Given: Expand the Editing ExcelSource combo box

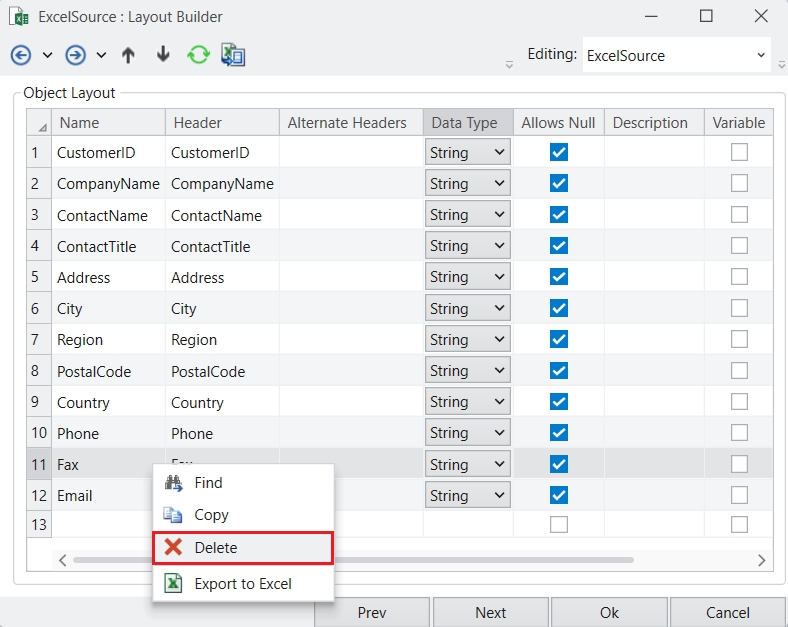Looking at the screenshot, I should [761, 56].
